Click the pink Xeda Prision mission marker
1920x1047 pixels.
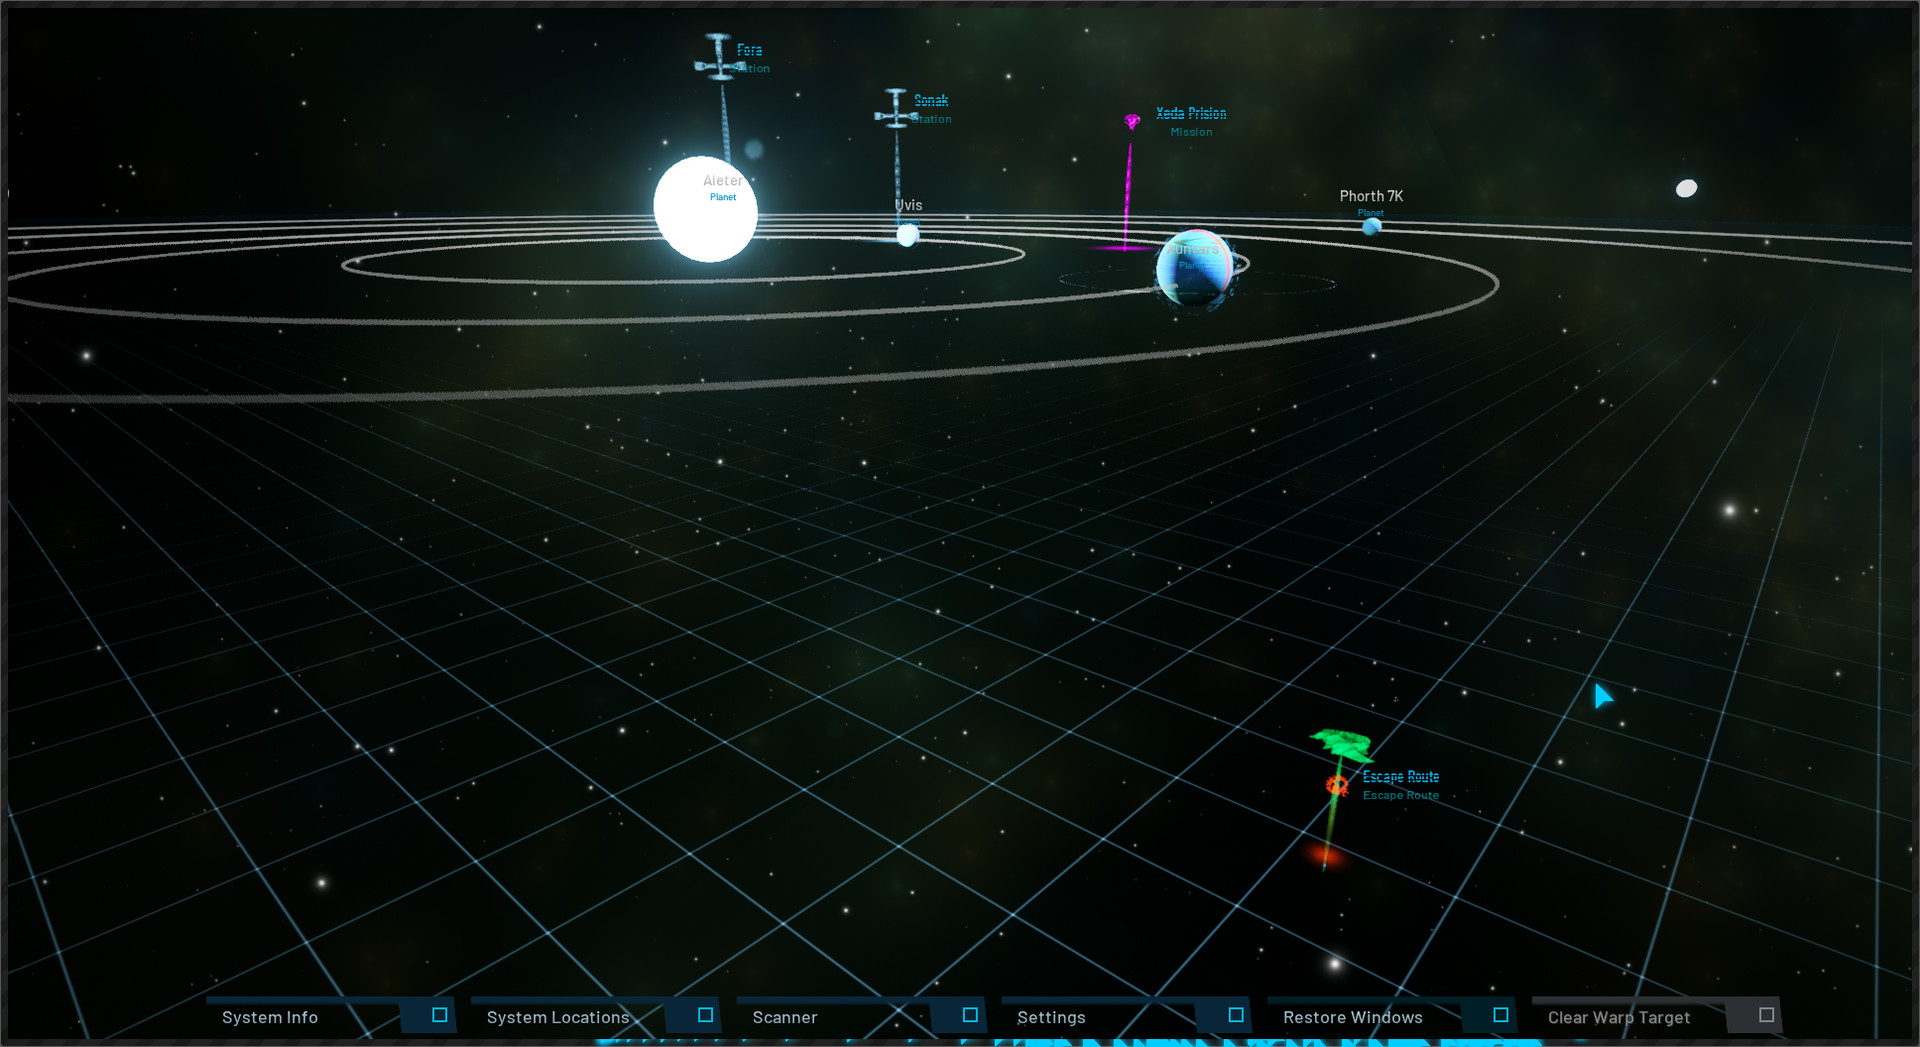click(1130, 120)
